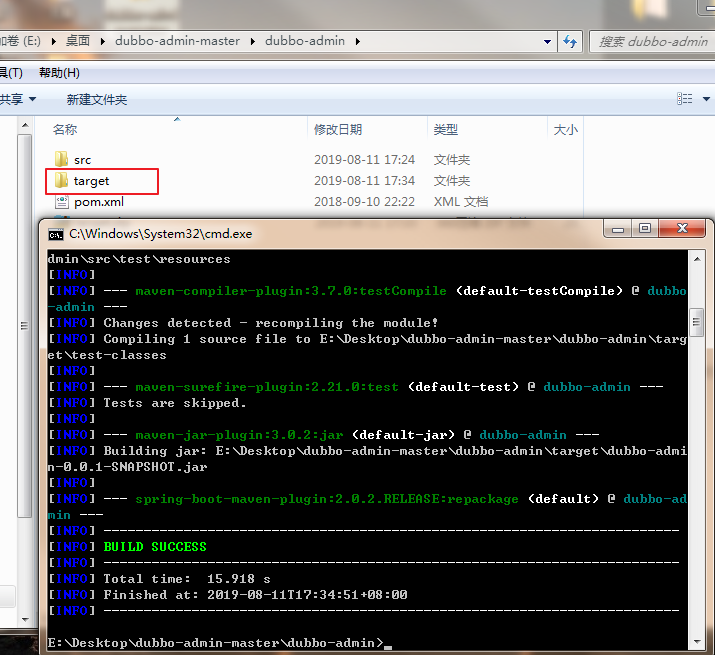Screen dimensions: 715x655
Task: Sort by 类型 column header
Action: point(446,130)
